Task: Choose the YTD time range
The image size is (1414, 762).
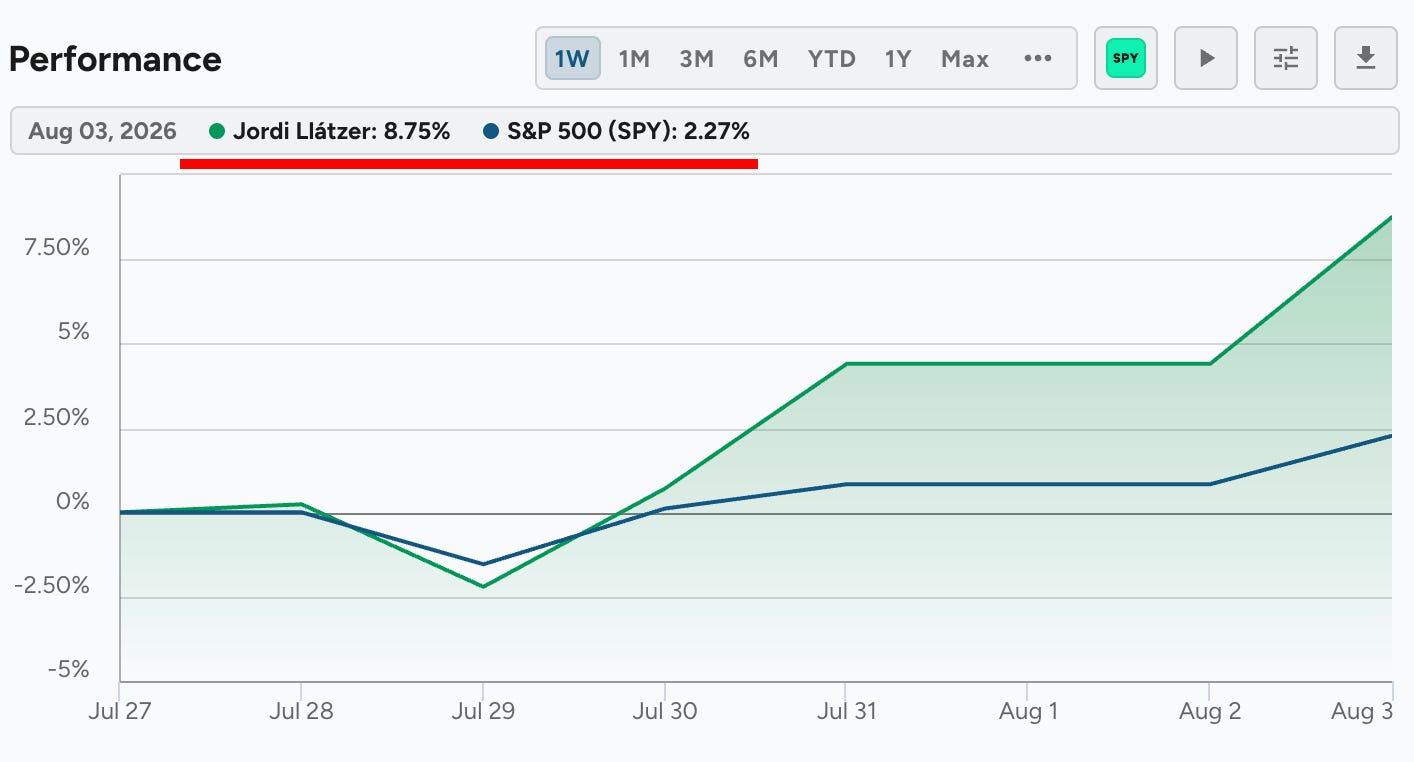Action: coord(832,59)
